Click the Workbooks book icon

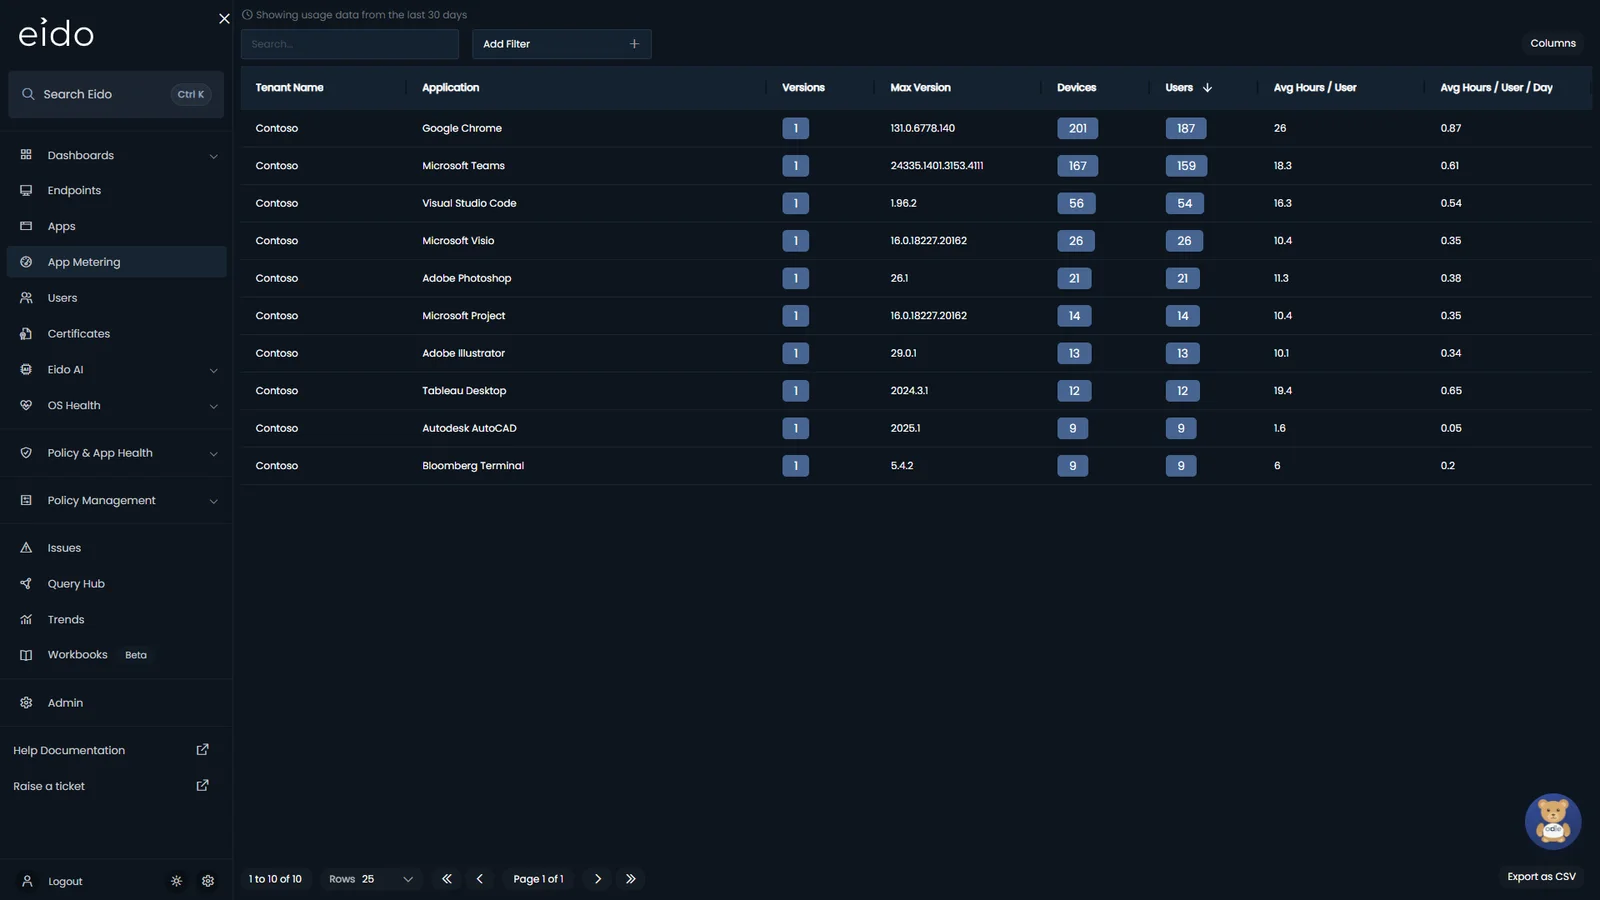26,655
